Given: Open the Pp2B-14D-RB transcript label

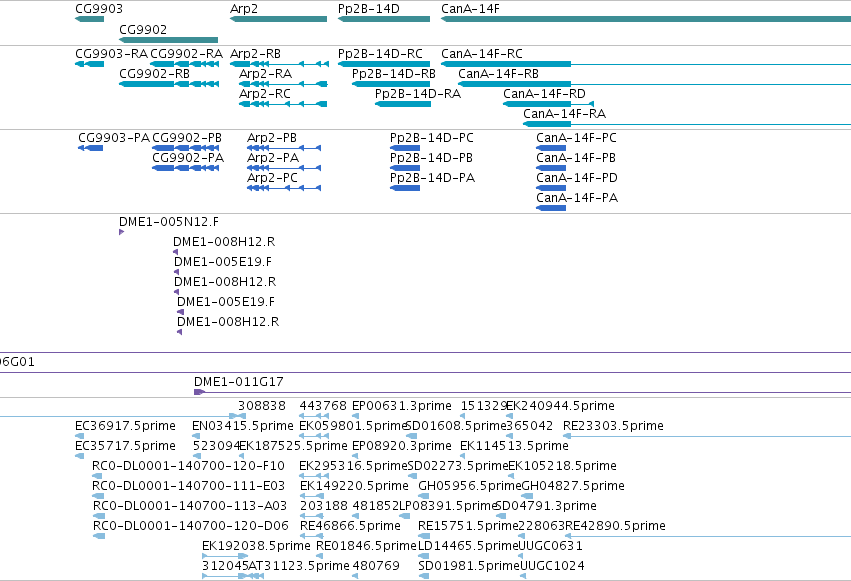Looking at the screenshot, I should (393, 74).
